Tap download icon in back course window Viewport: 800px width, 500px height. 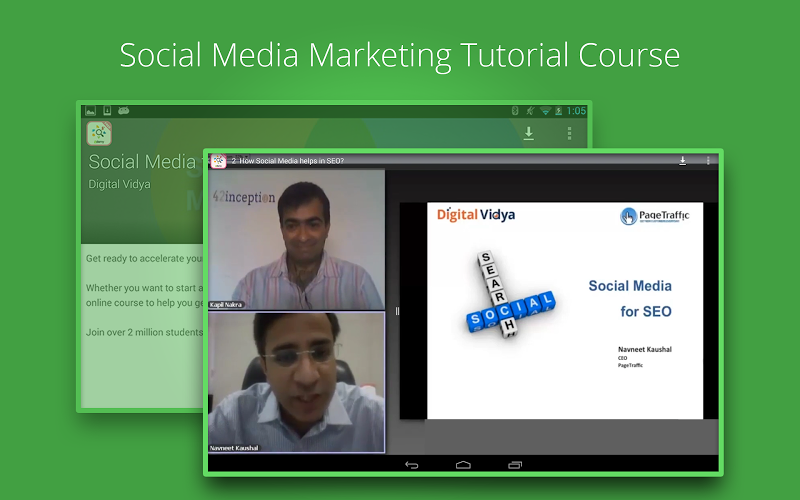(x=529, y=133)
